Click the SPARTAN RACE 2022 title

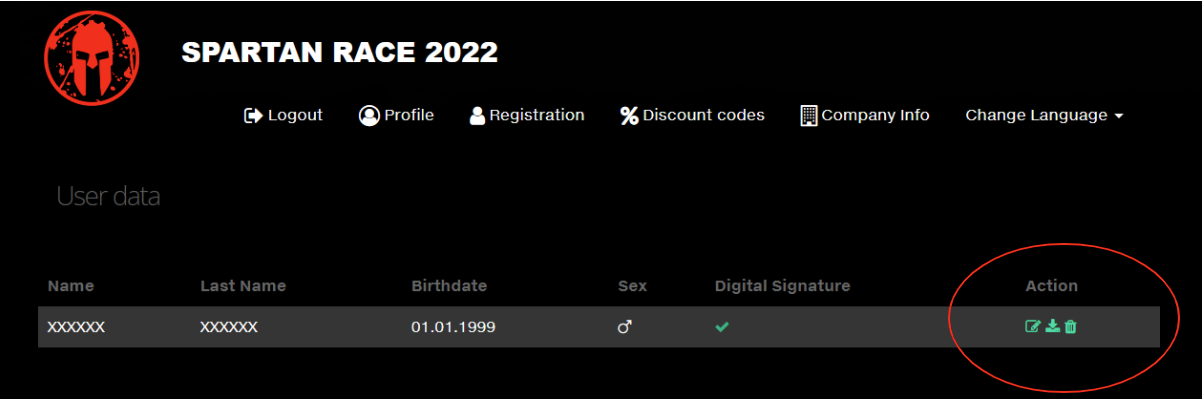tap(339, 53)
